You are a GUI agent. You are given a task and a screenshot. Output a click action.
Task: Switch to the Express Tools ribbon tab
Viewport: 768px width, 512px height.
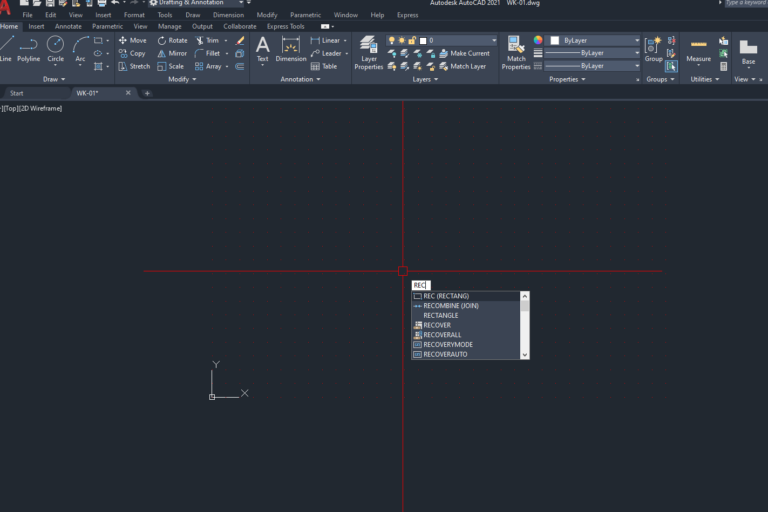[286, 26]
